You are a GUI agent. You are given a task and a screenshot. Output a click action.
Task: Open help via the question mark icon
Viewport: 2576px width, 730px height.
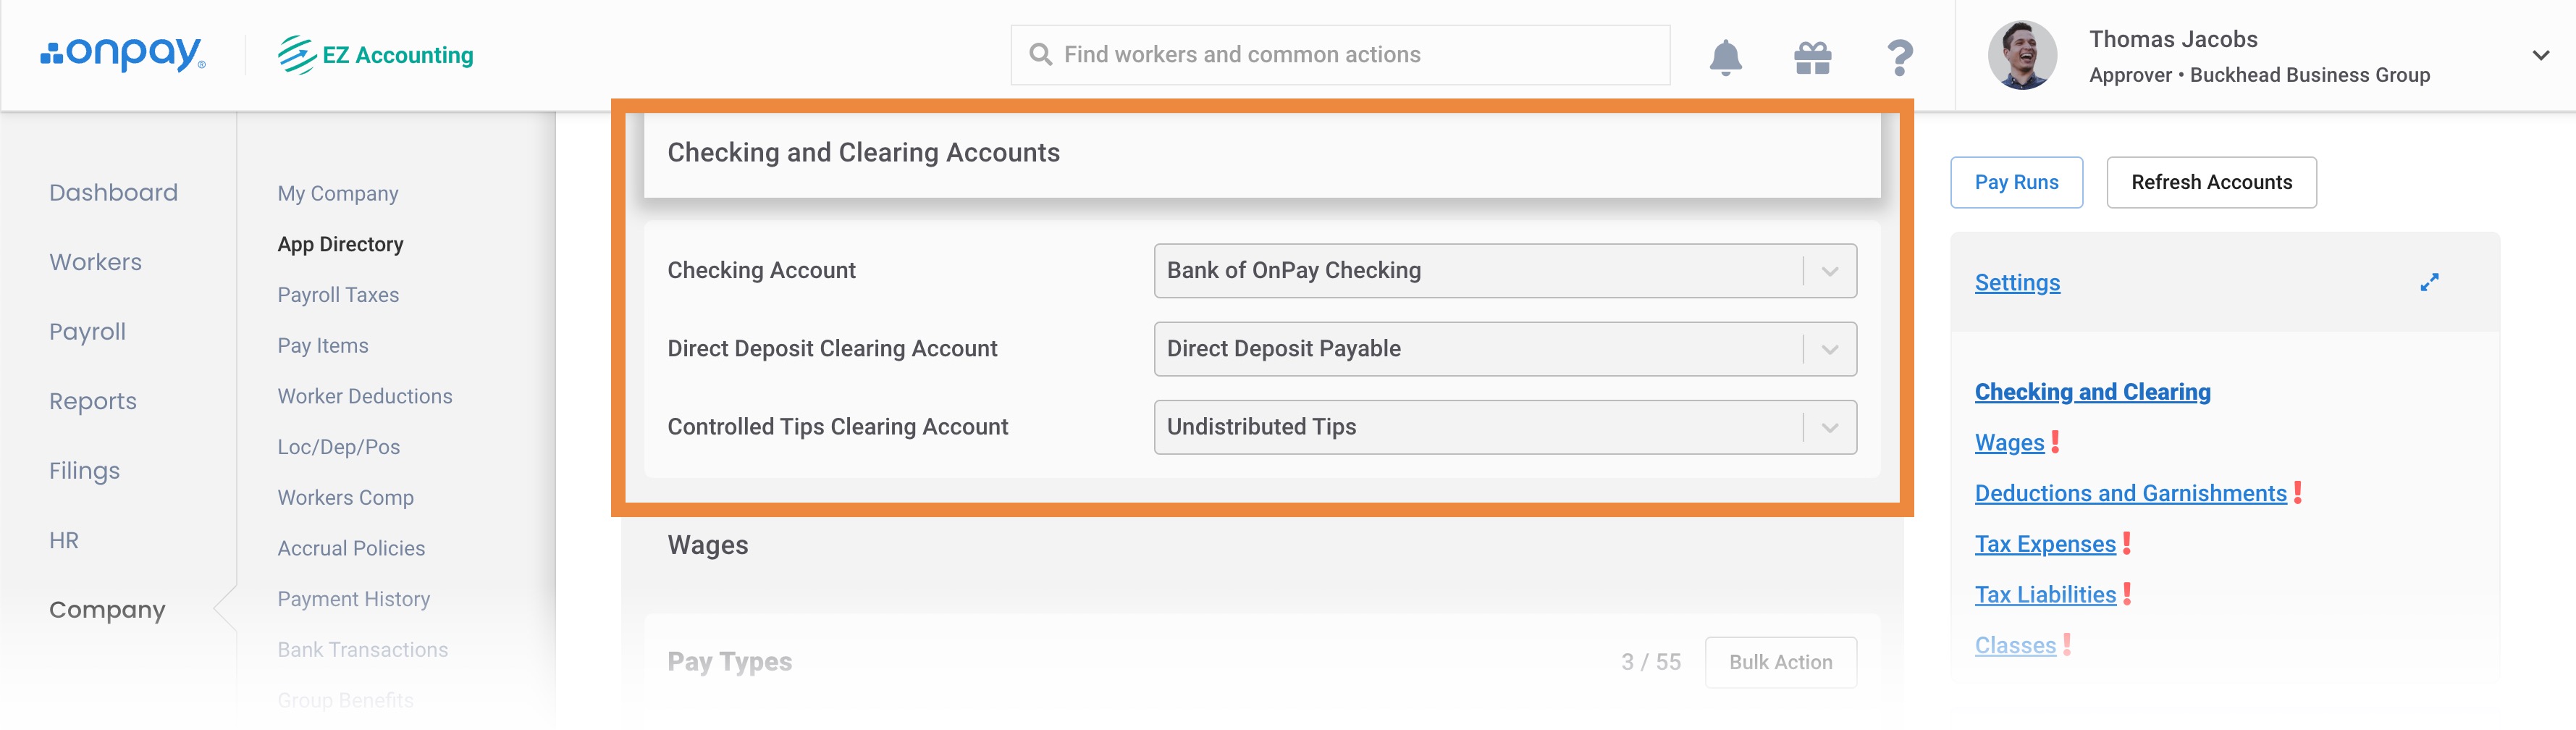coord(1899,57)
